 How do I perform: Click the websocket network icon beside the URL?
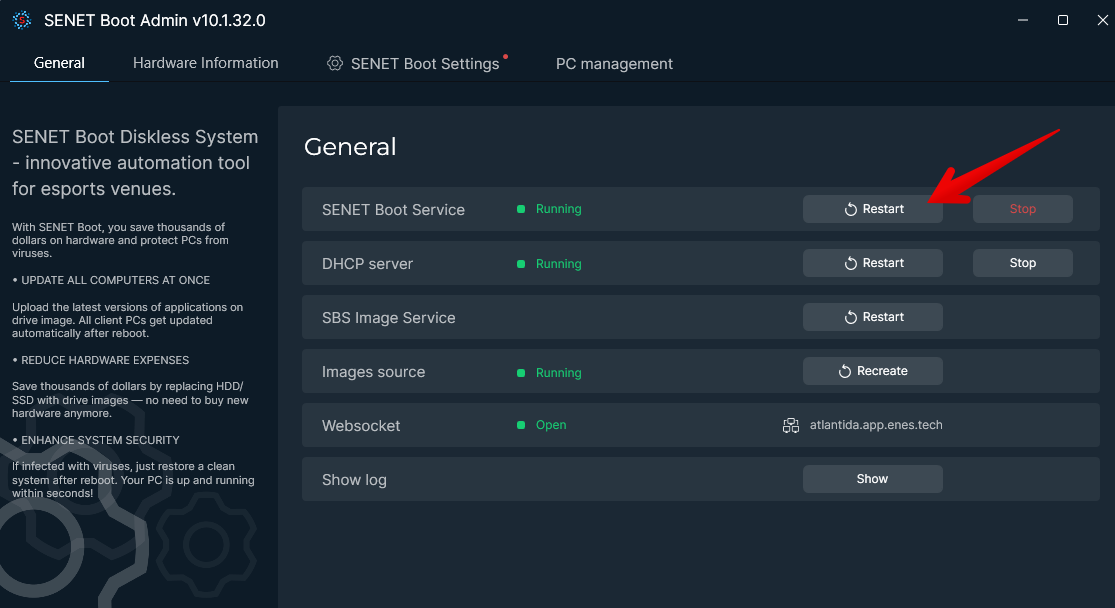pyautogui.click(x=789, y=424)
